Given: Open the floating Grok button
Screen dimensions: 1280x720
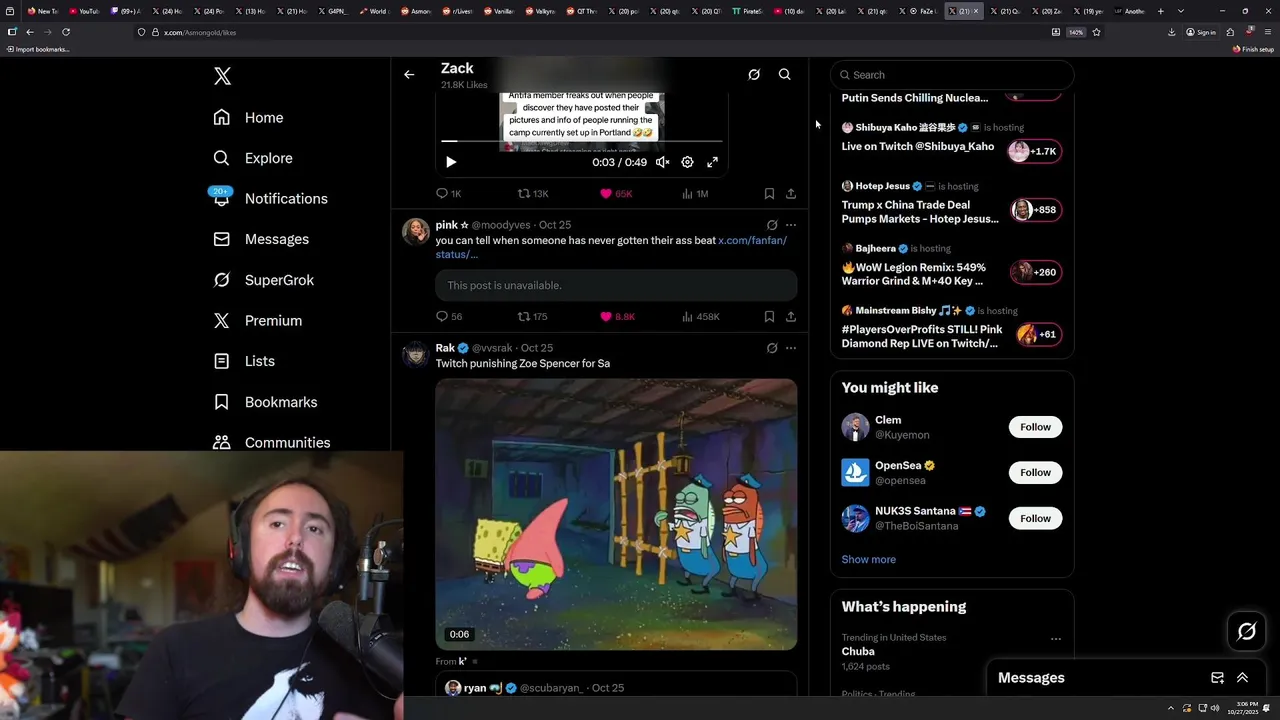Looking at the screenshot, I should click(1247, 631).
